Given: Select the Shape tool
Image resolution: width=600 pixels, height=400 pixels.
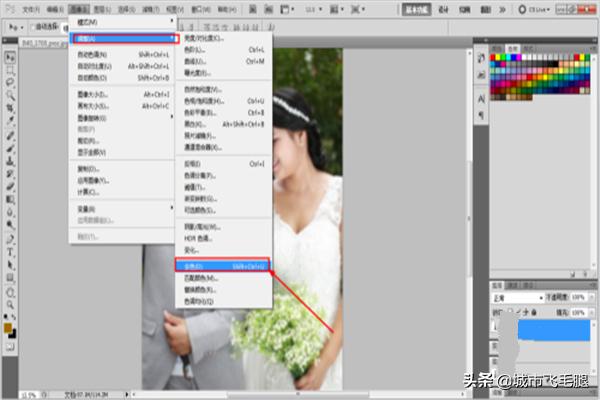Looking at the screenshot, I should click(x=10, y=278).
